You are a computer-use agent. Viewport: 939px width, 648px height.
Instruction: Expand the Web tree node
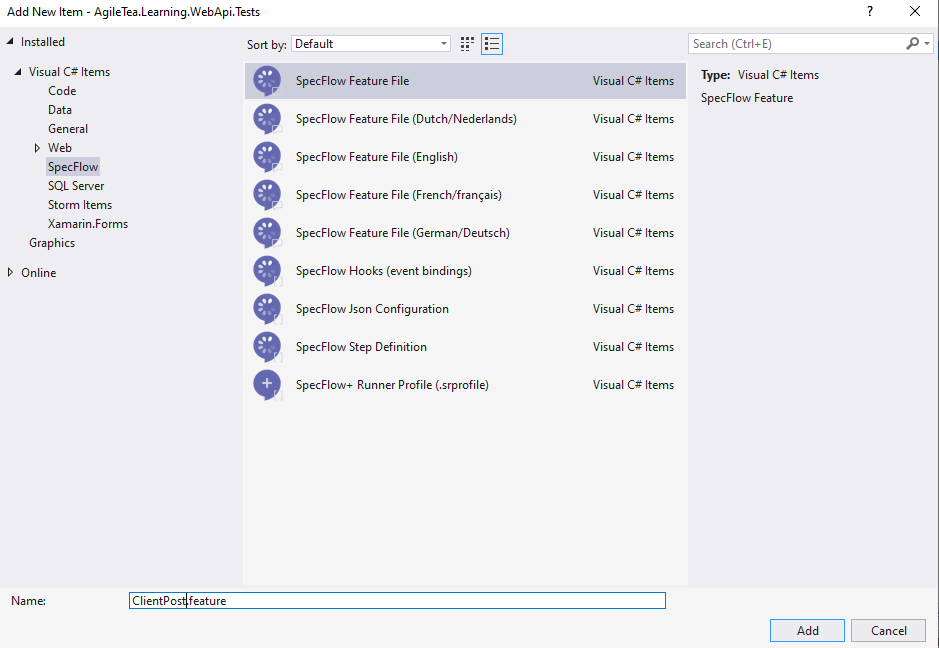[x=37, y=148]
